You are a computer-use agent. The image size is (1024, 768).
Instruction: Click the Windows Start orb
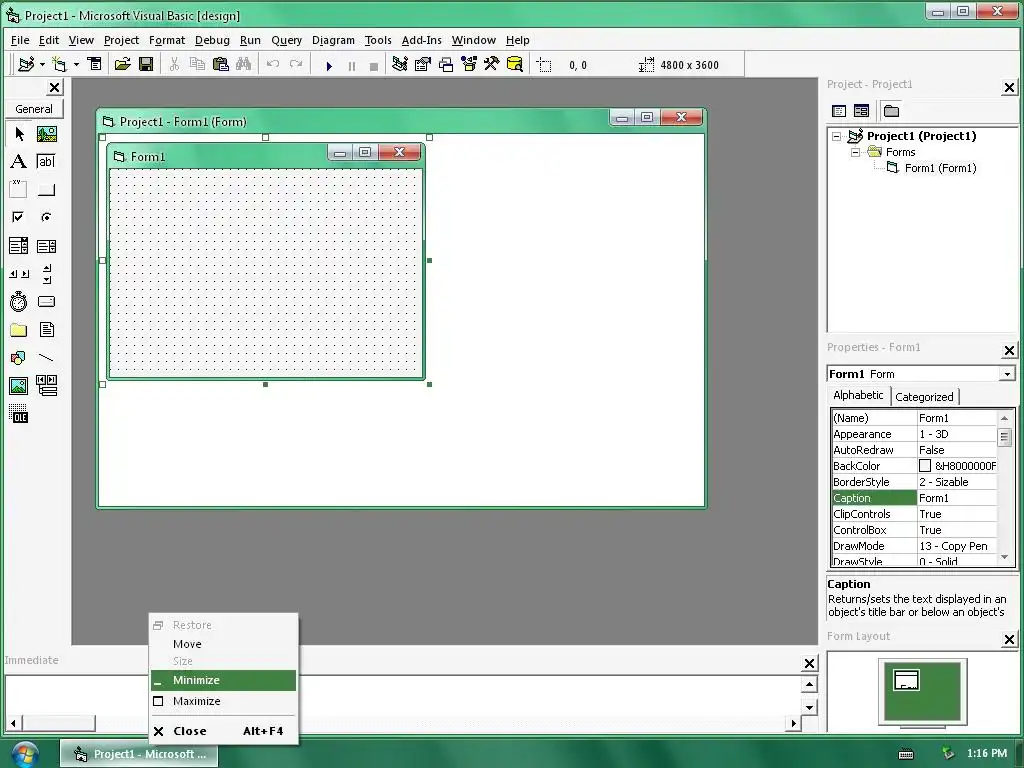(24, 754)
